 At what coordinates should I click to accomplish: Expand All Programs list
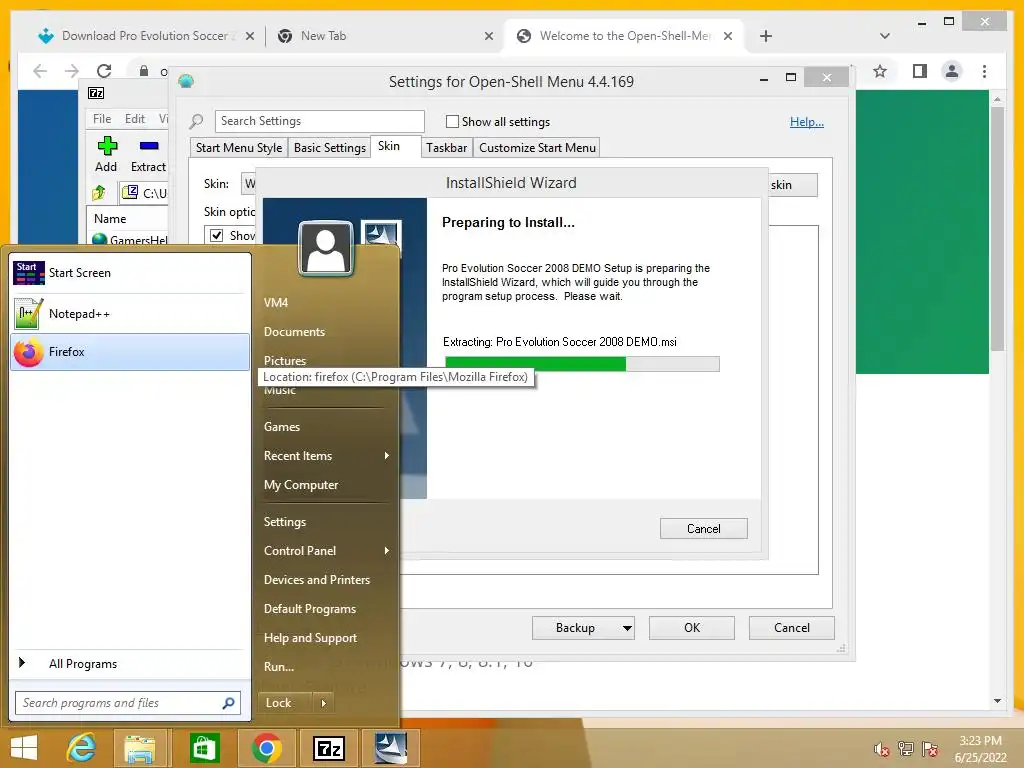pos(130,664)
